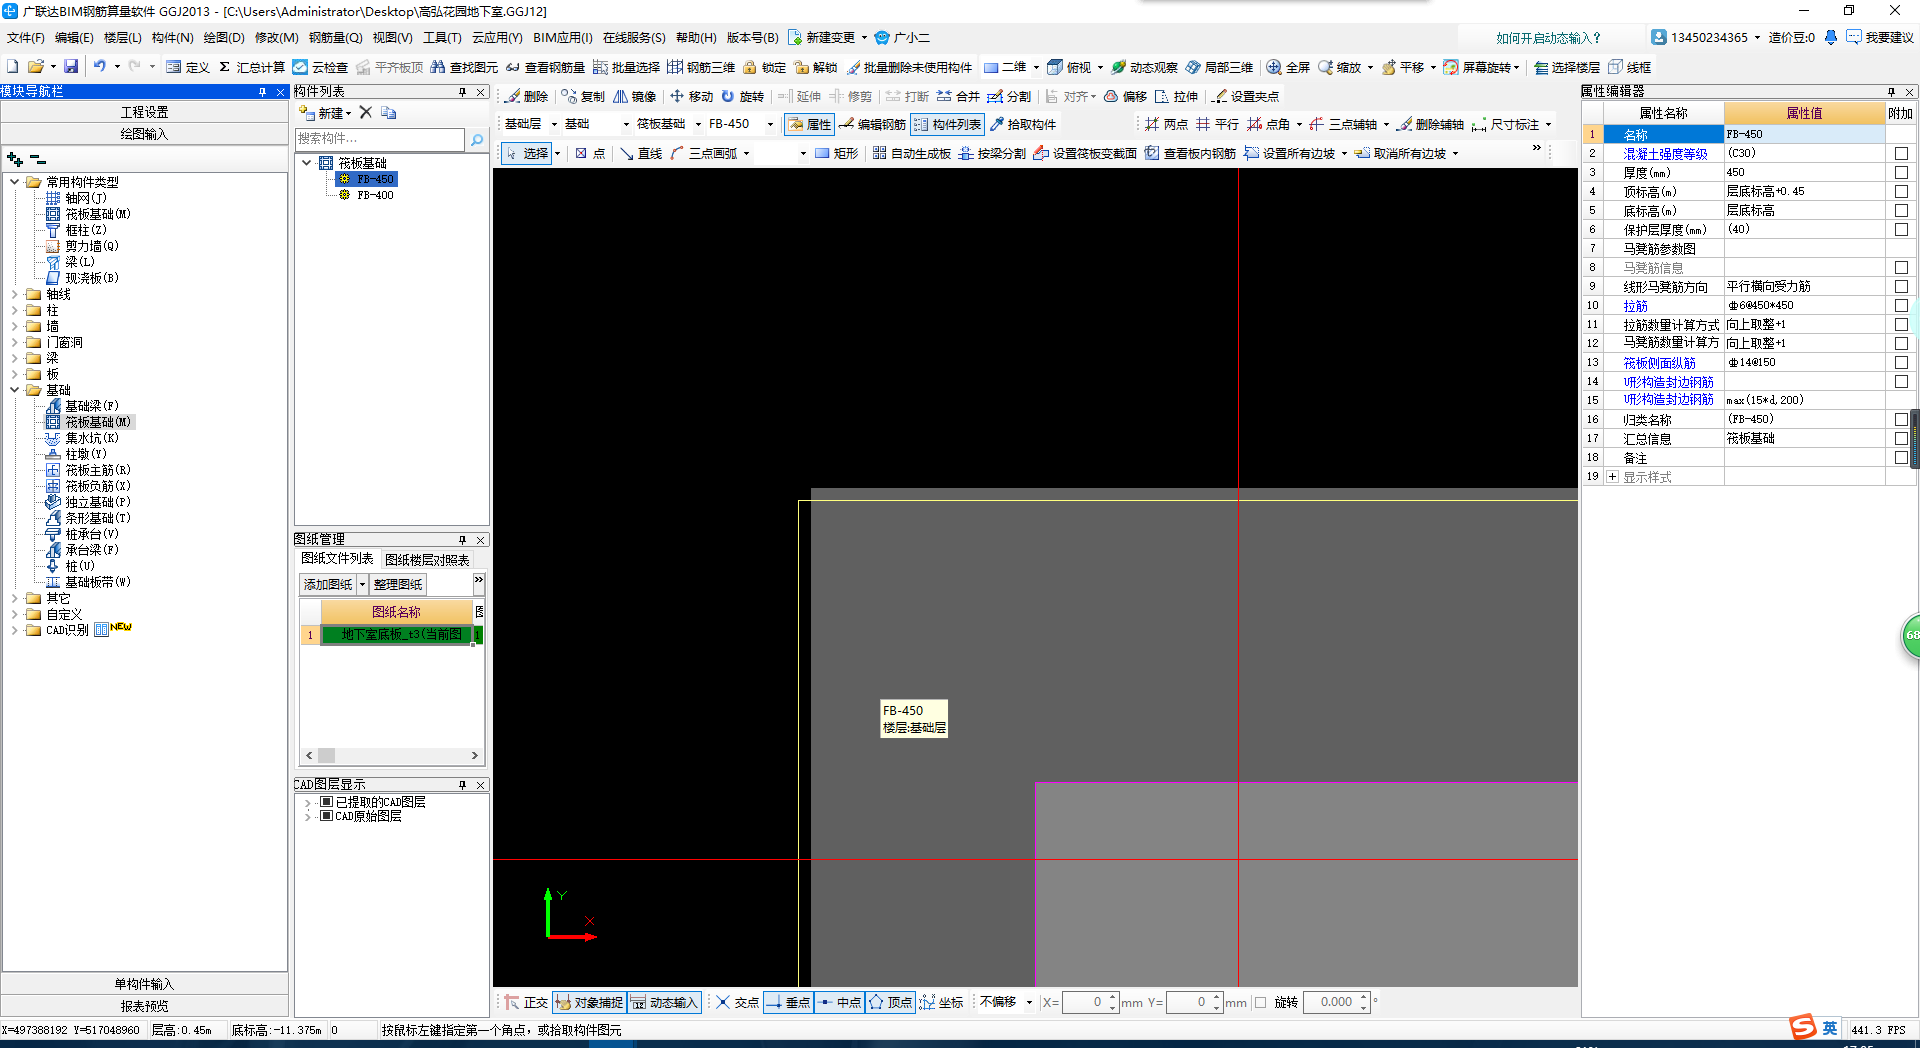Click the X coordinate input field
The width and height of the screenshot is (1920, 1048).
point(1085,1002)
